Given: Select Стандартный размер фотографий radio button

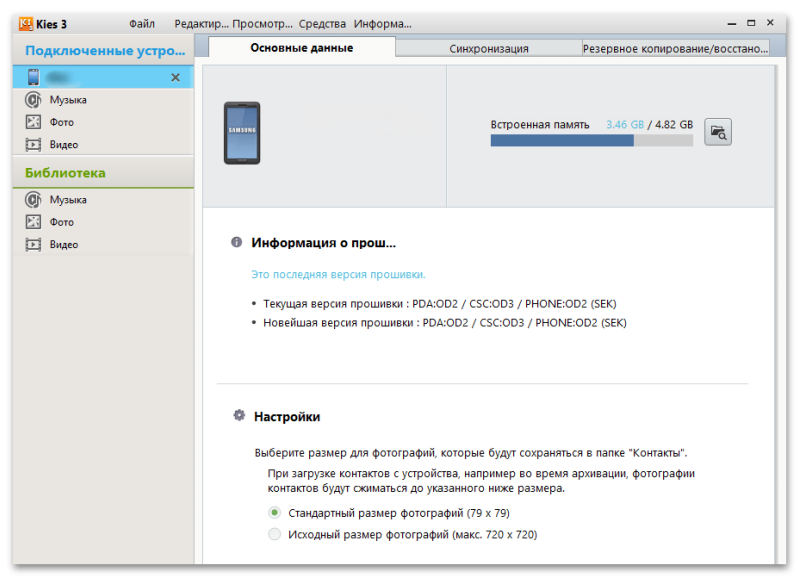Looking at the screenshot, I should [x=274, y=512].
